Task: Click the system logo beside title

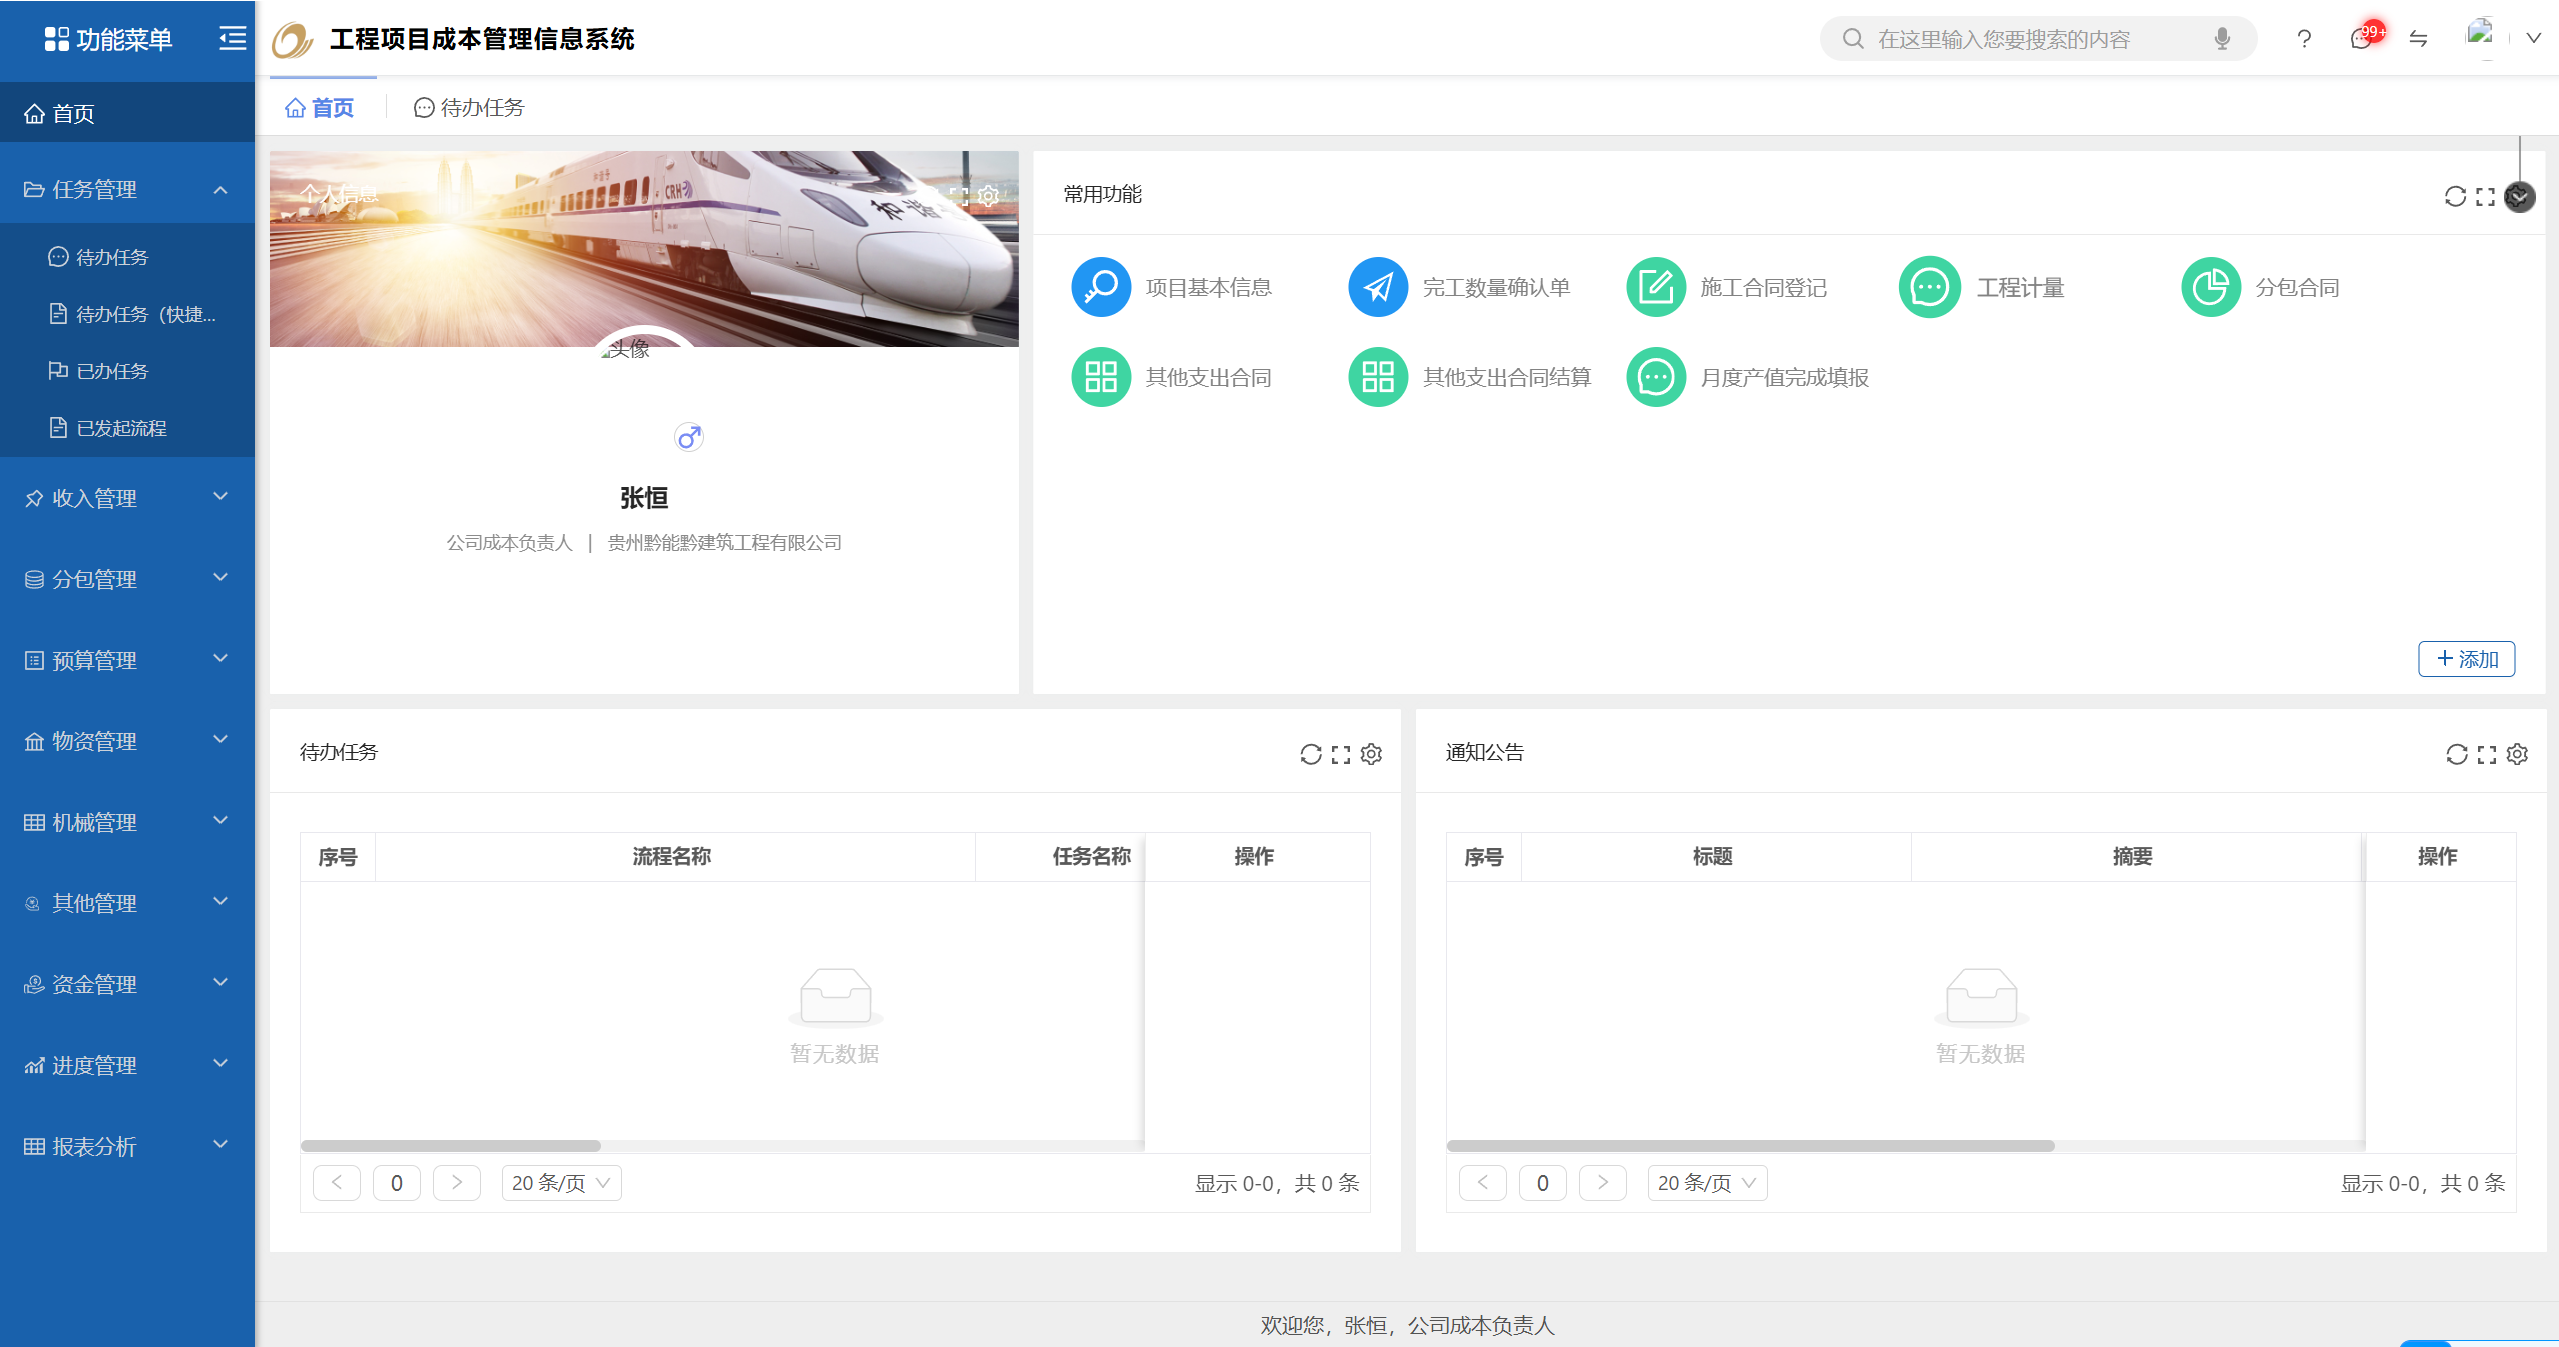Action: 293,39
